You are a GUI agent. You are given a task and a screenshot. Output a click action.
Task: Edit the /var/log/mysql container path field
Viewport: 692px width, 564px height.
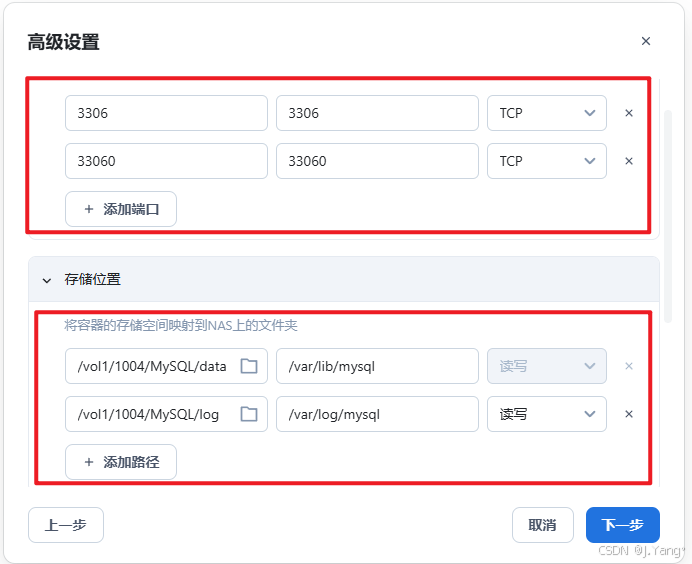[377, 414]
